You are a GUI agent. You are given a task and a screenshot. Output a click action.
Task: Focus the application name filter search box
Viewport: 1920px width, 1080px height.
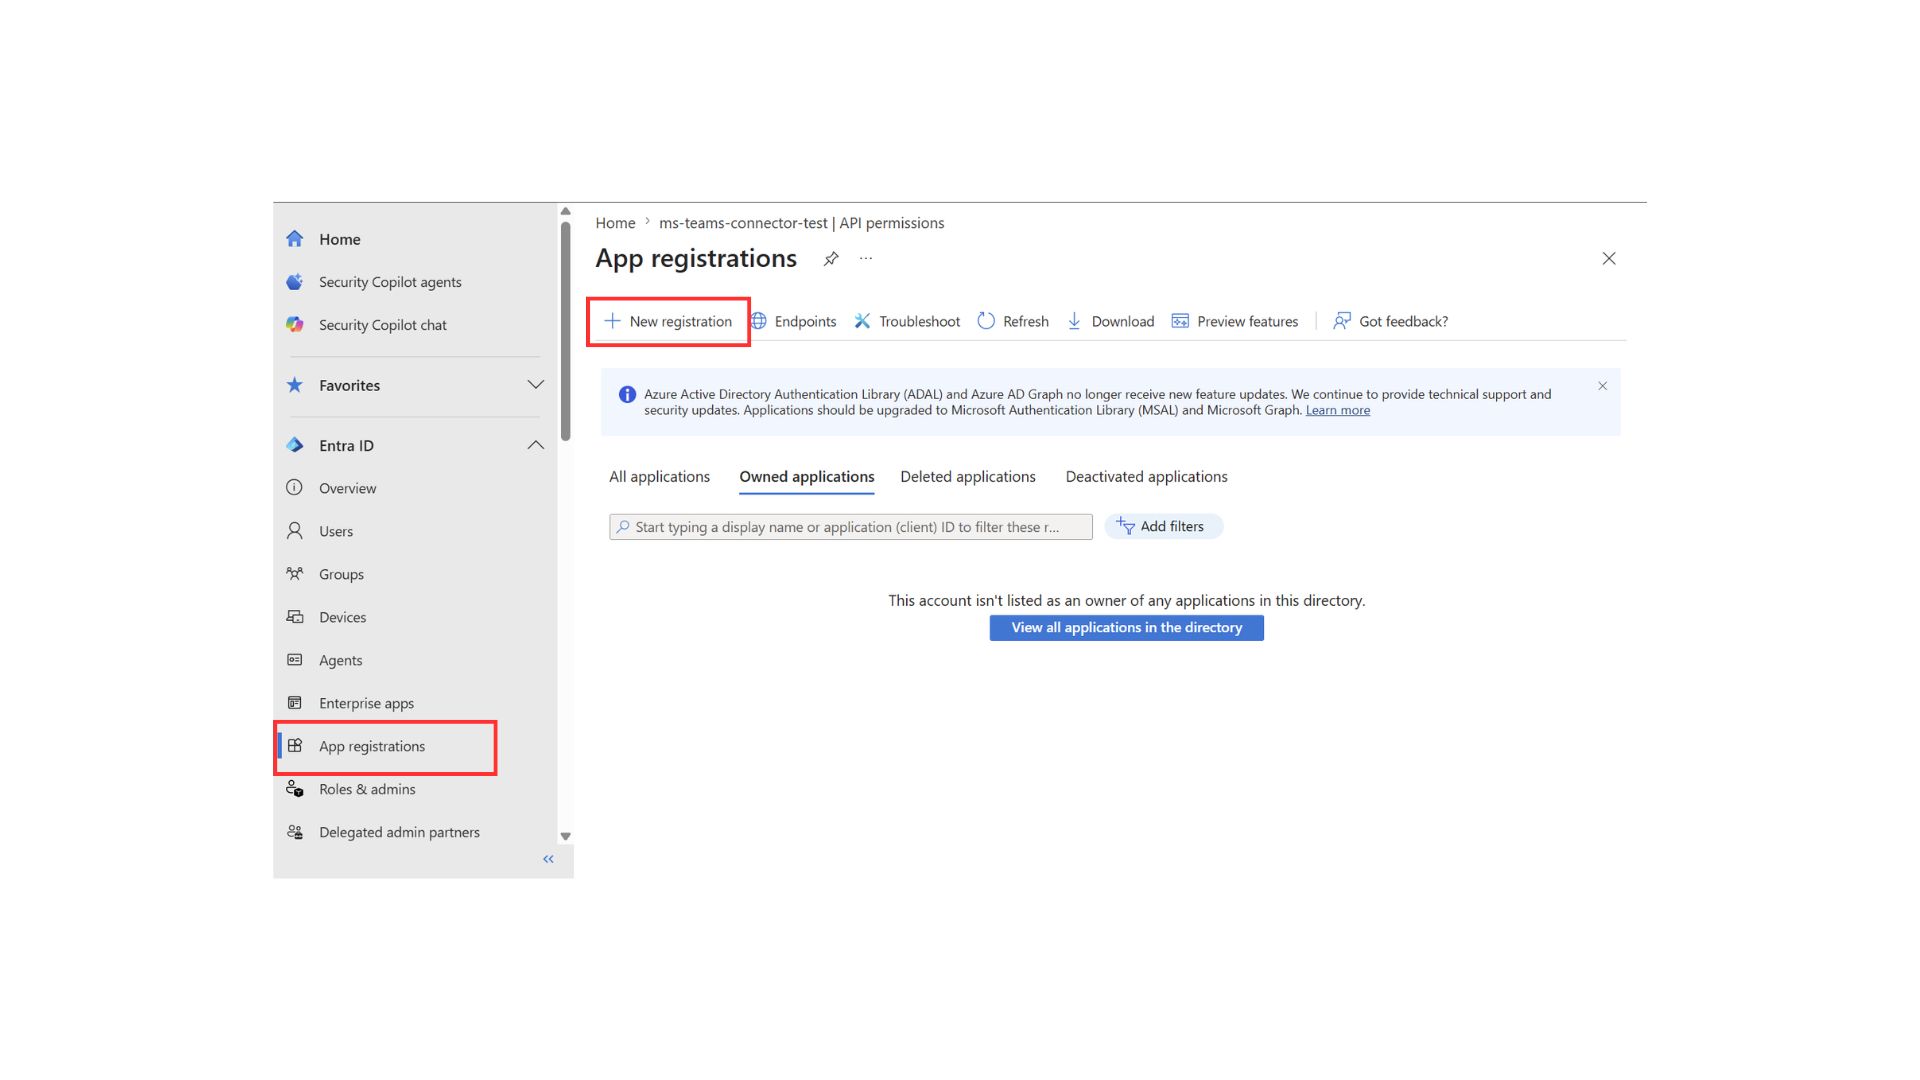851,527
